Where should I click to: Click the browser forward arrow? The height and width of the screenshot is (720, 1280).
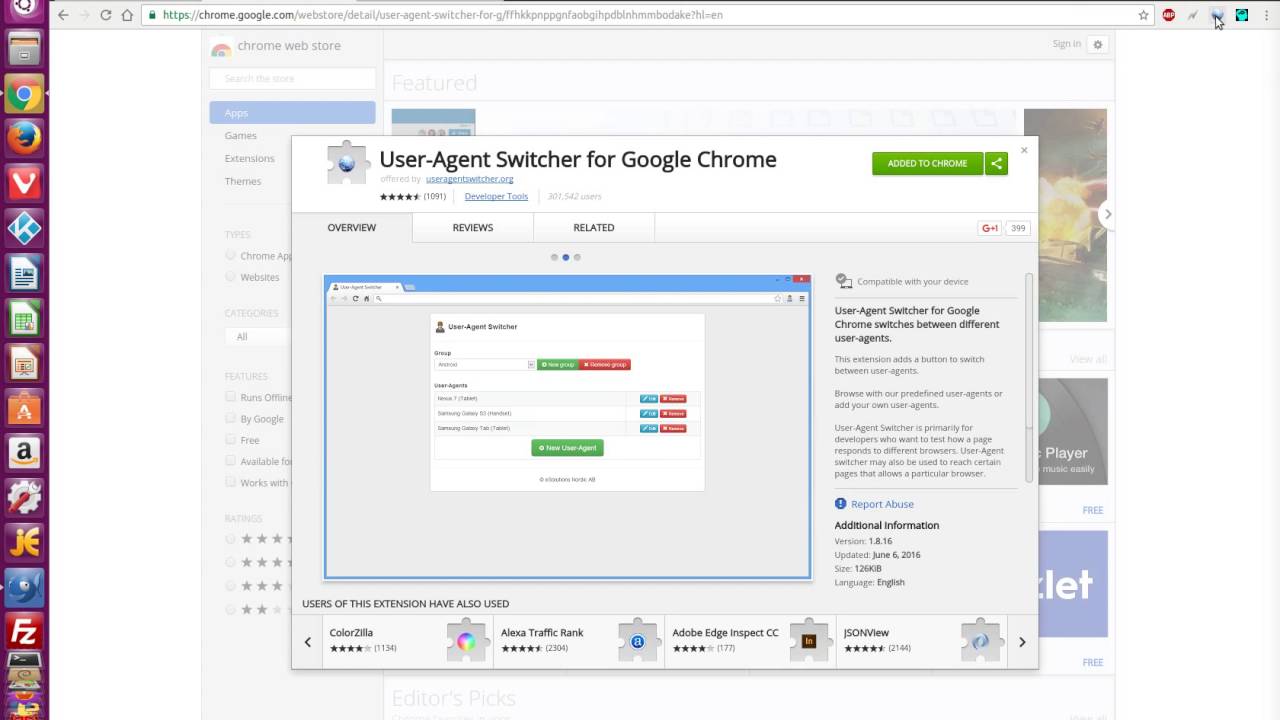click(x=84, y=15)
